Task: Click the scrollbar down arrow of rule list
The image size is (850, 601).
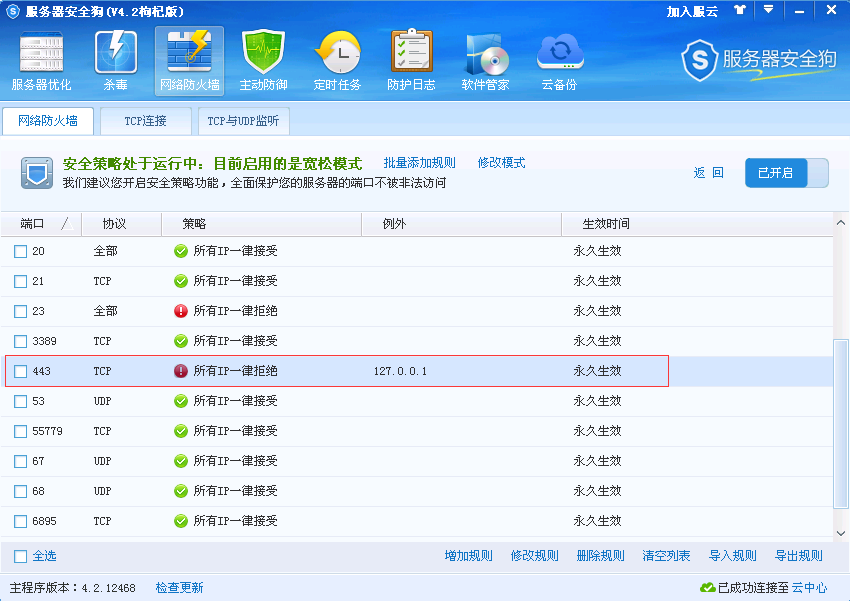Action: pyautogui.click(x=841, y=533)
